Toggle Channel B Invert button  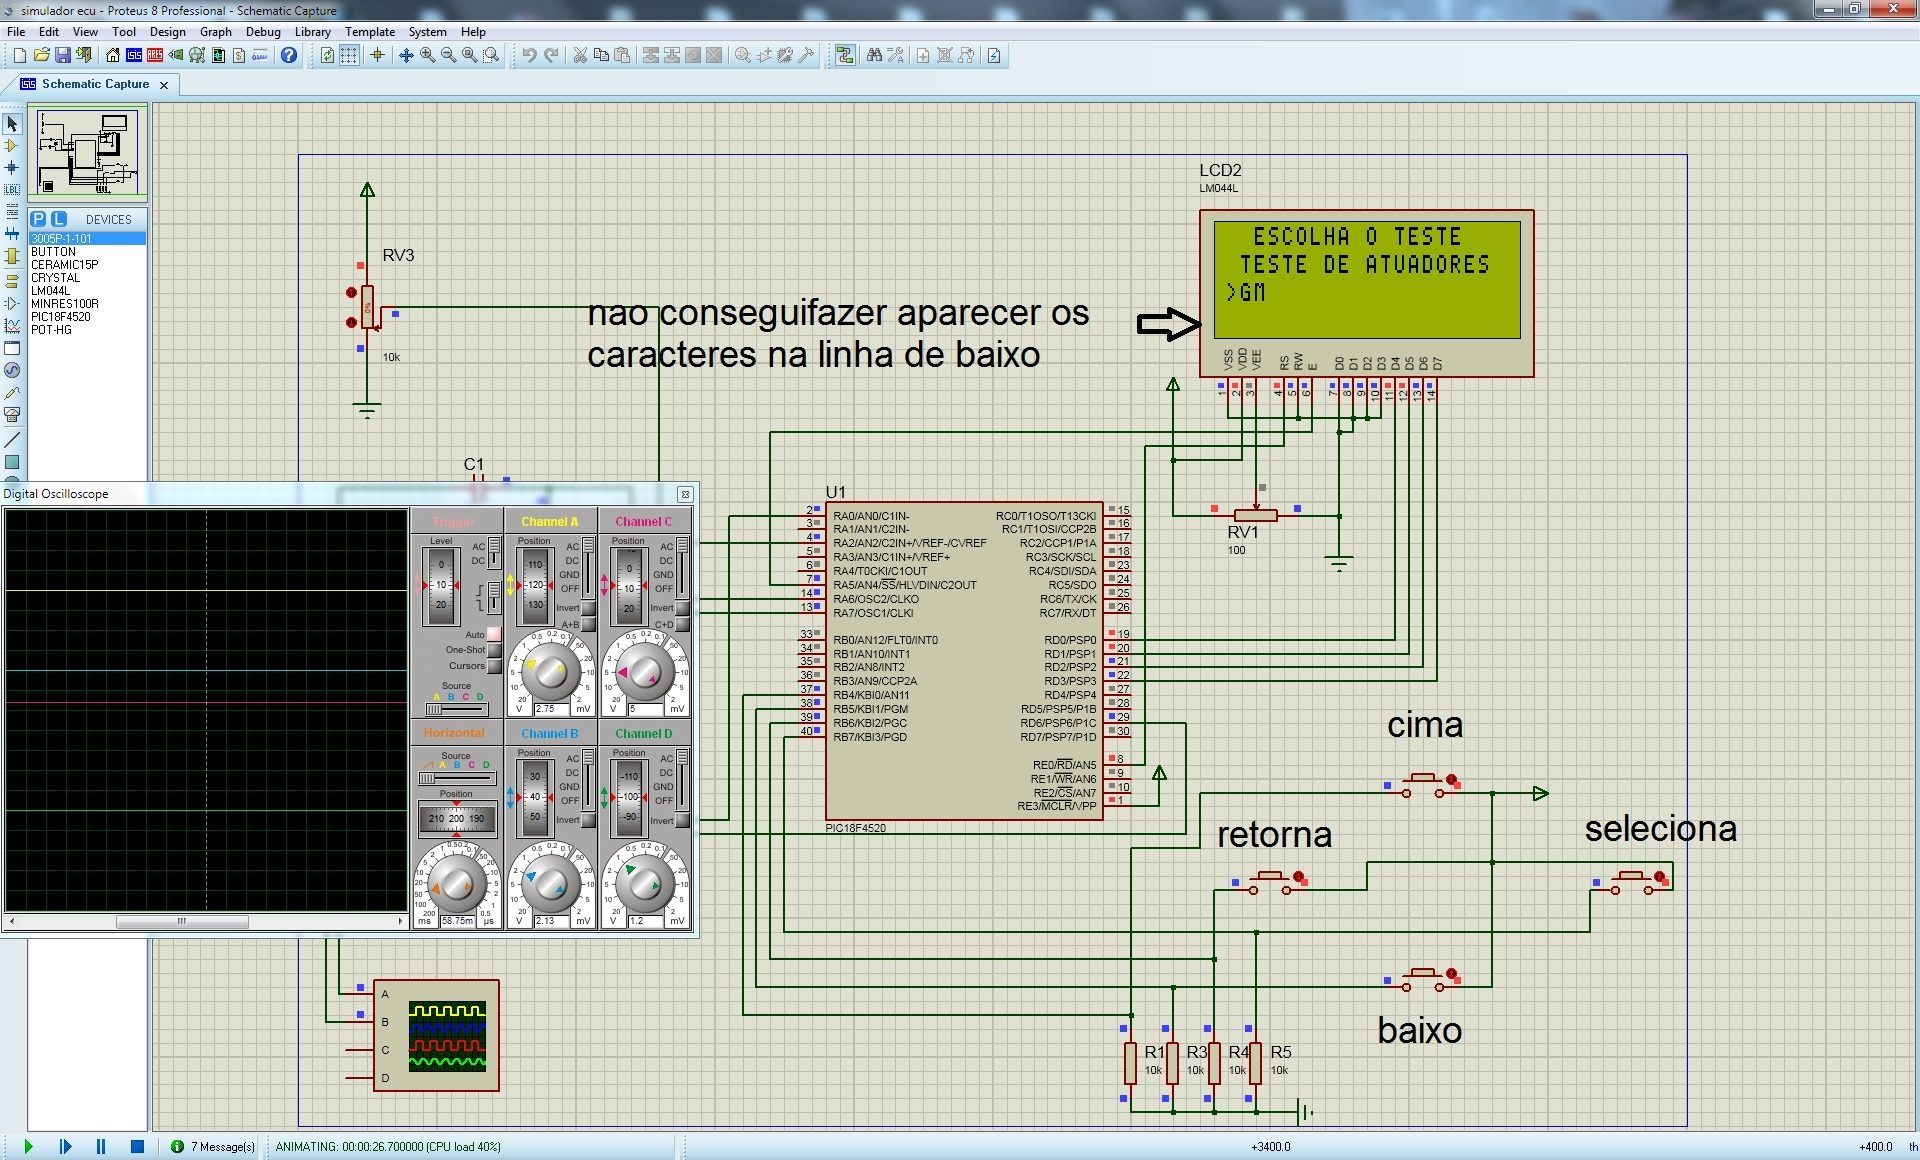point(588,820)
